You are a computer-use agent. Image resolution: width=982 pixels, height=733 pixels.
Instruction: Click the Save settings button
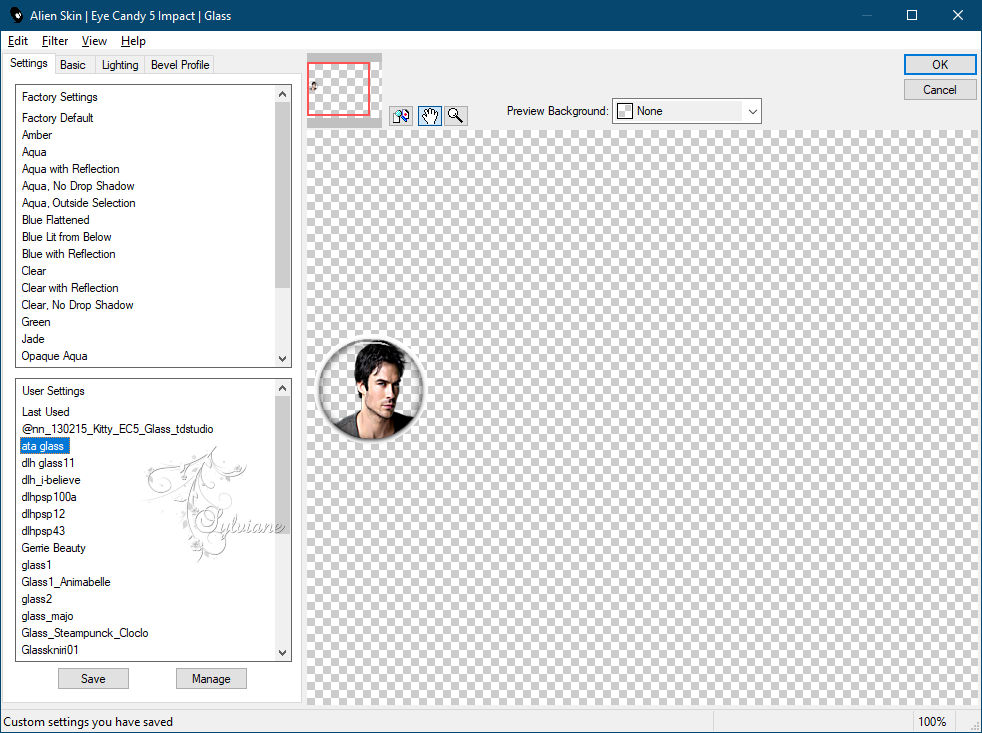(93, 678)
